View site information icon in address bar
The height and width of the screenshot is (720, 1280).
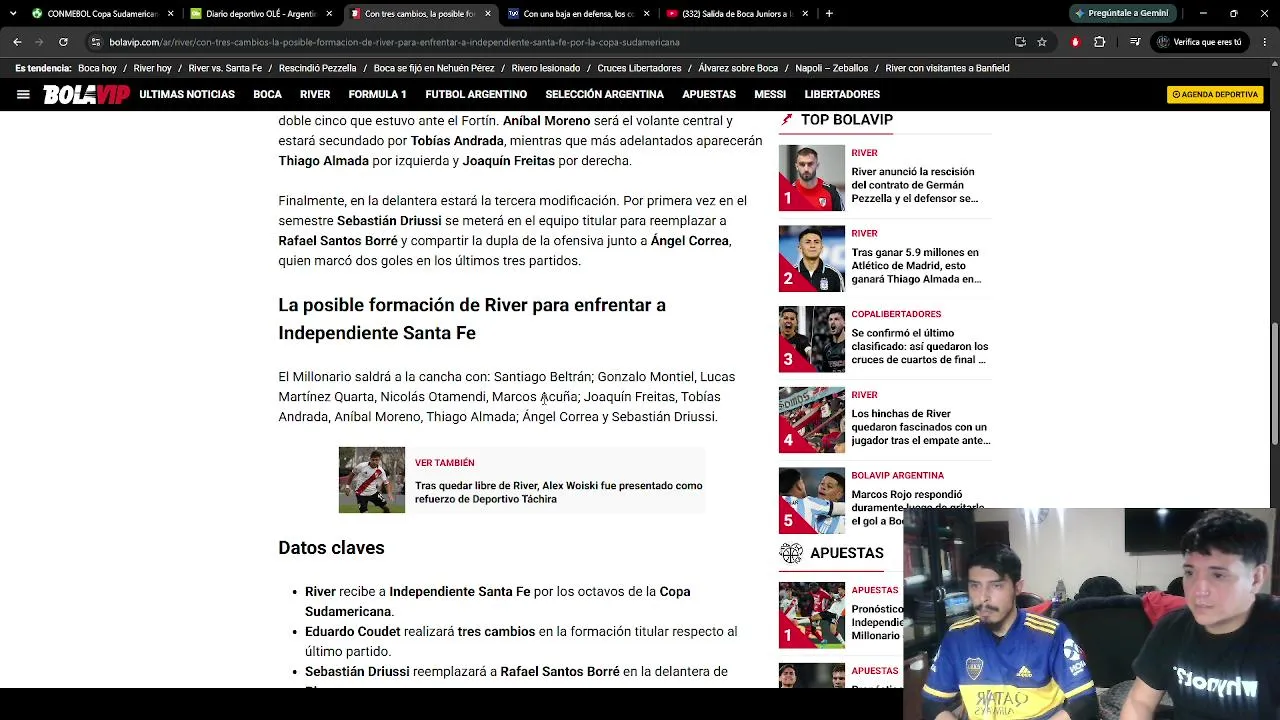(x=96, y=42)
